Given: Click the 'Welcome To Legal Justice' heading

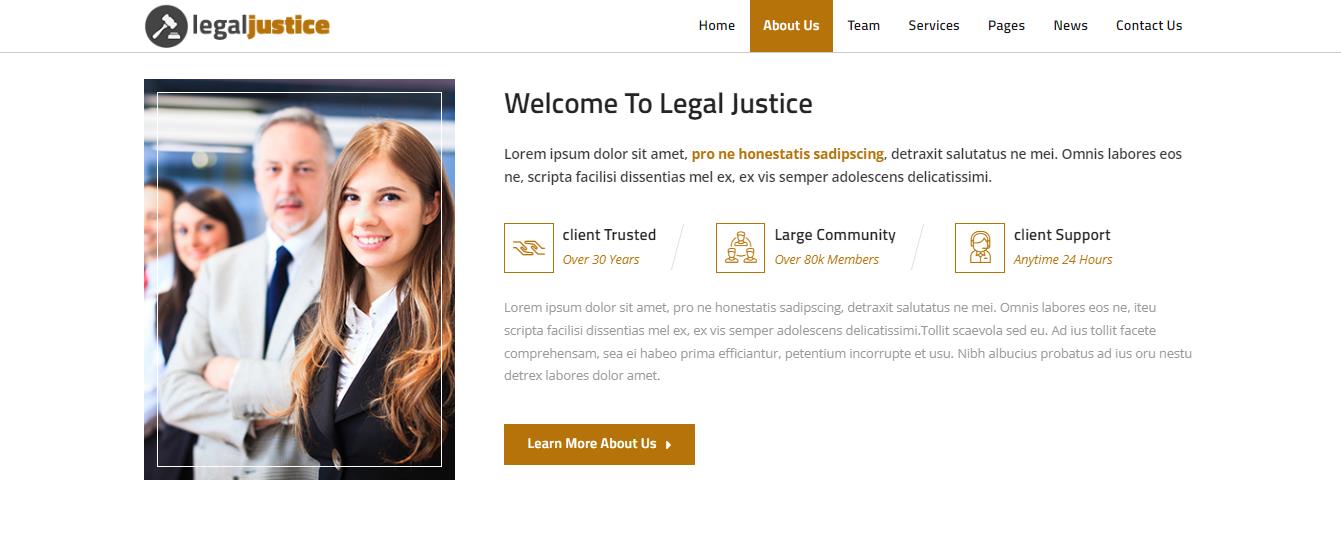Looking at the screenshot, I should point(658,104).
